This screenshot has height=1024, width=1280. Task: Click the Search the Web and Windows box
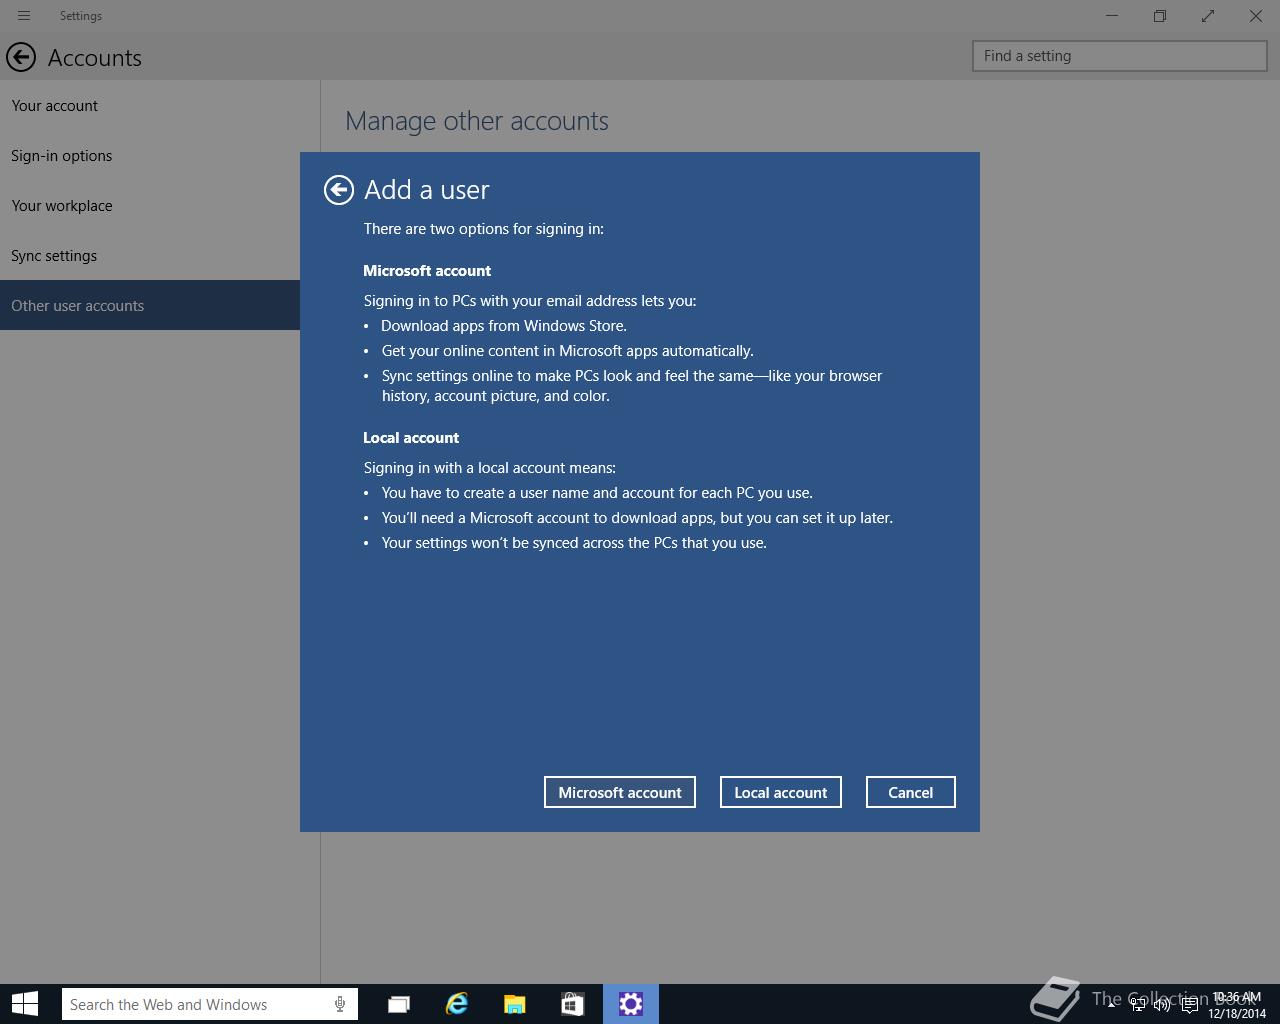(x=210, y=1004)
